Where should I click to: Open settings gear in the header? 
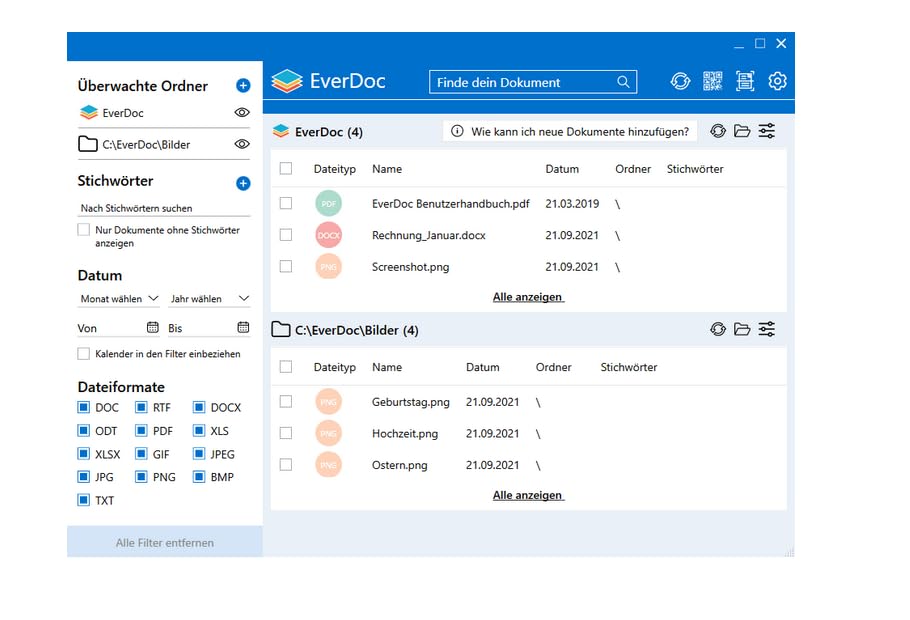[x=778, y=81]
